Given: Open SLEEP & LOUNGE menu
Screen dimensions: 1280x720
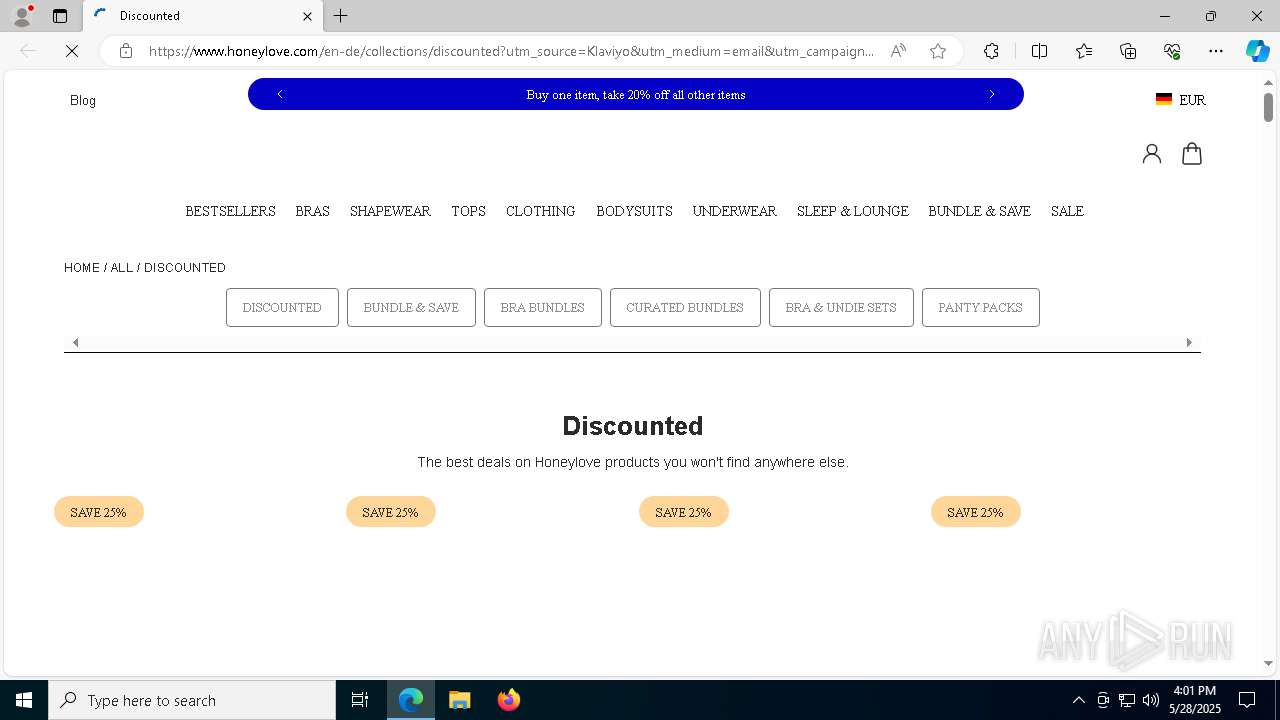Looking at the screenshot, I should click(853, 211).
